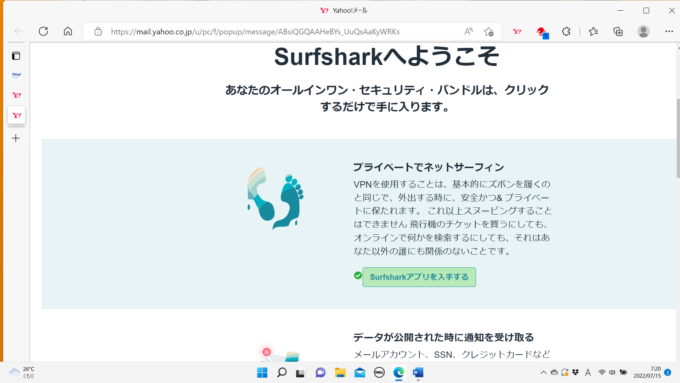Screen dimensions: 680x383
Task: Switch to the first vertical tab
Action: point(16,75)
